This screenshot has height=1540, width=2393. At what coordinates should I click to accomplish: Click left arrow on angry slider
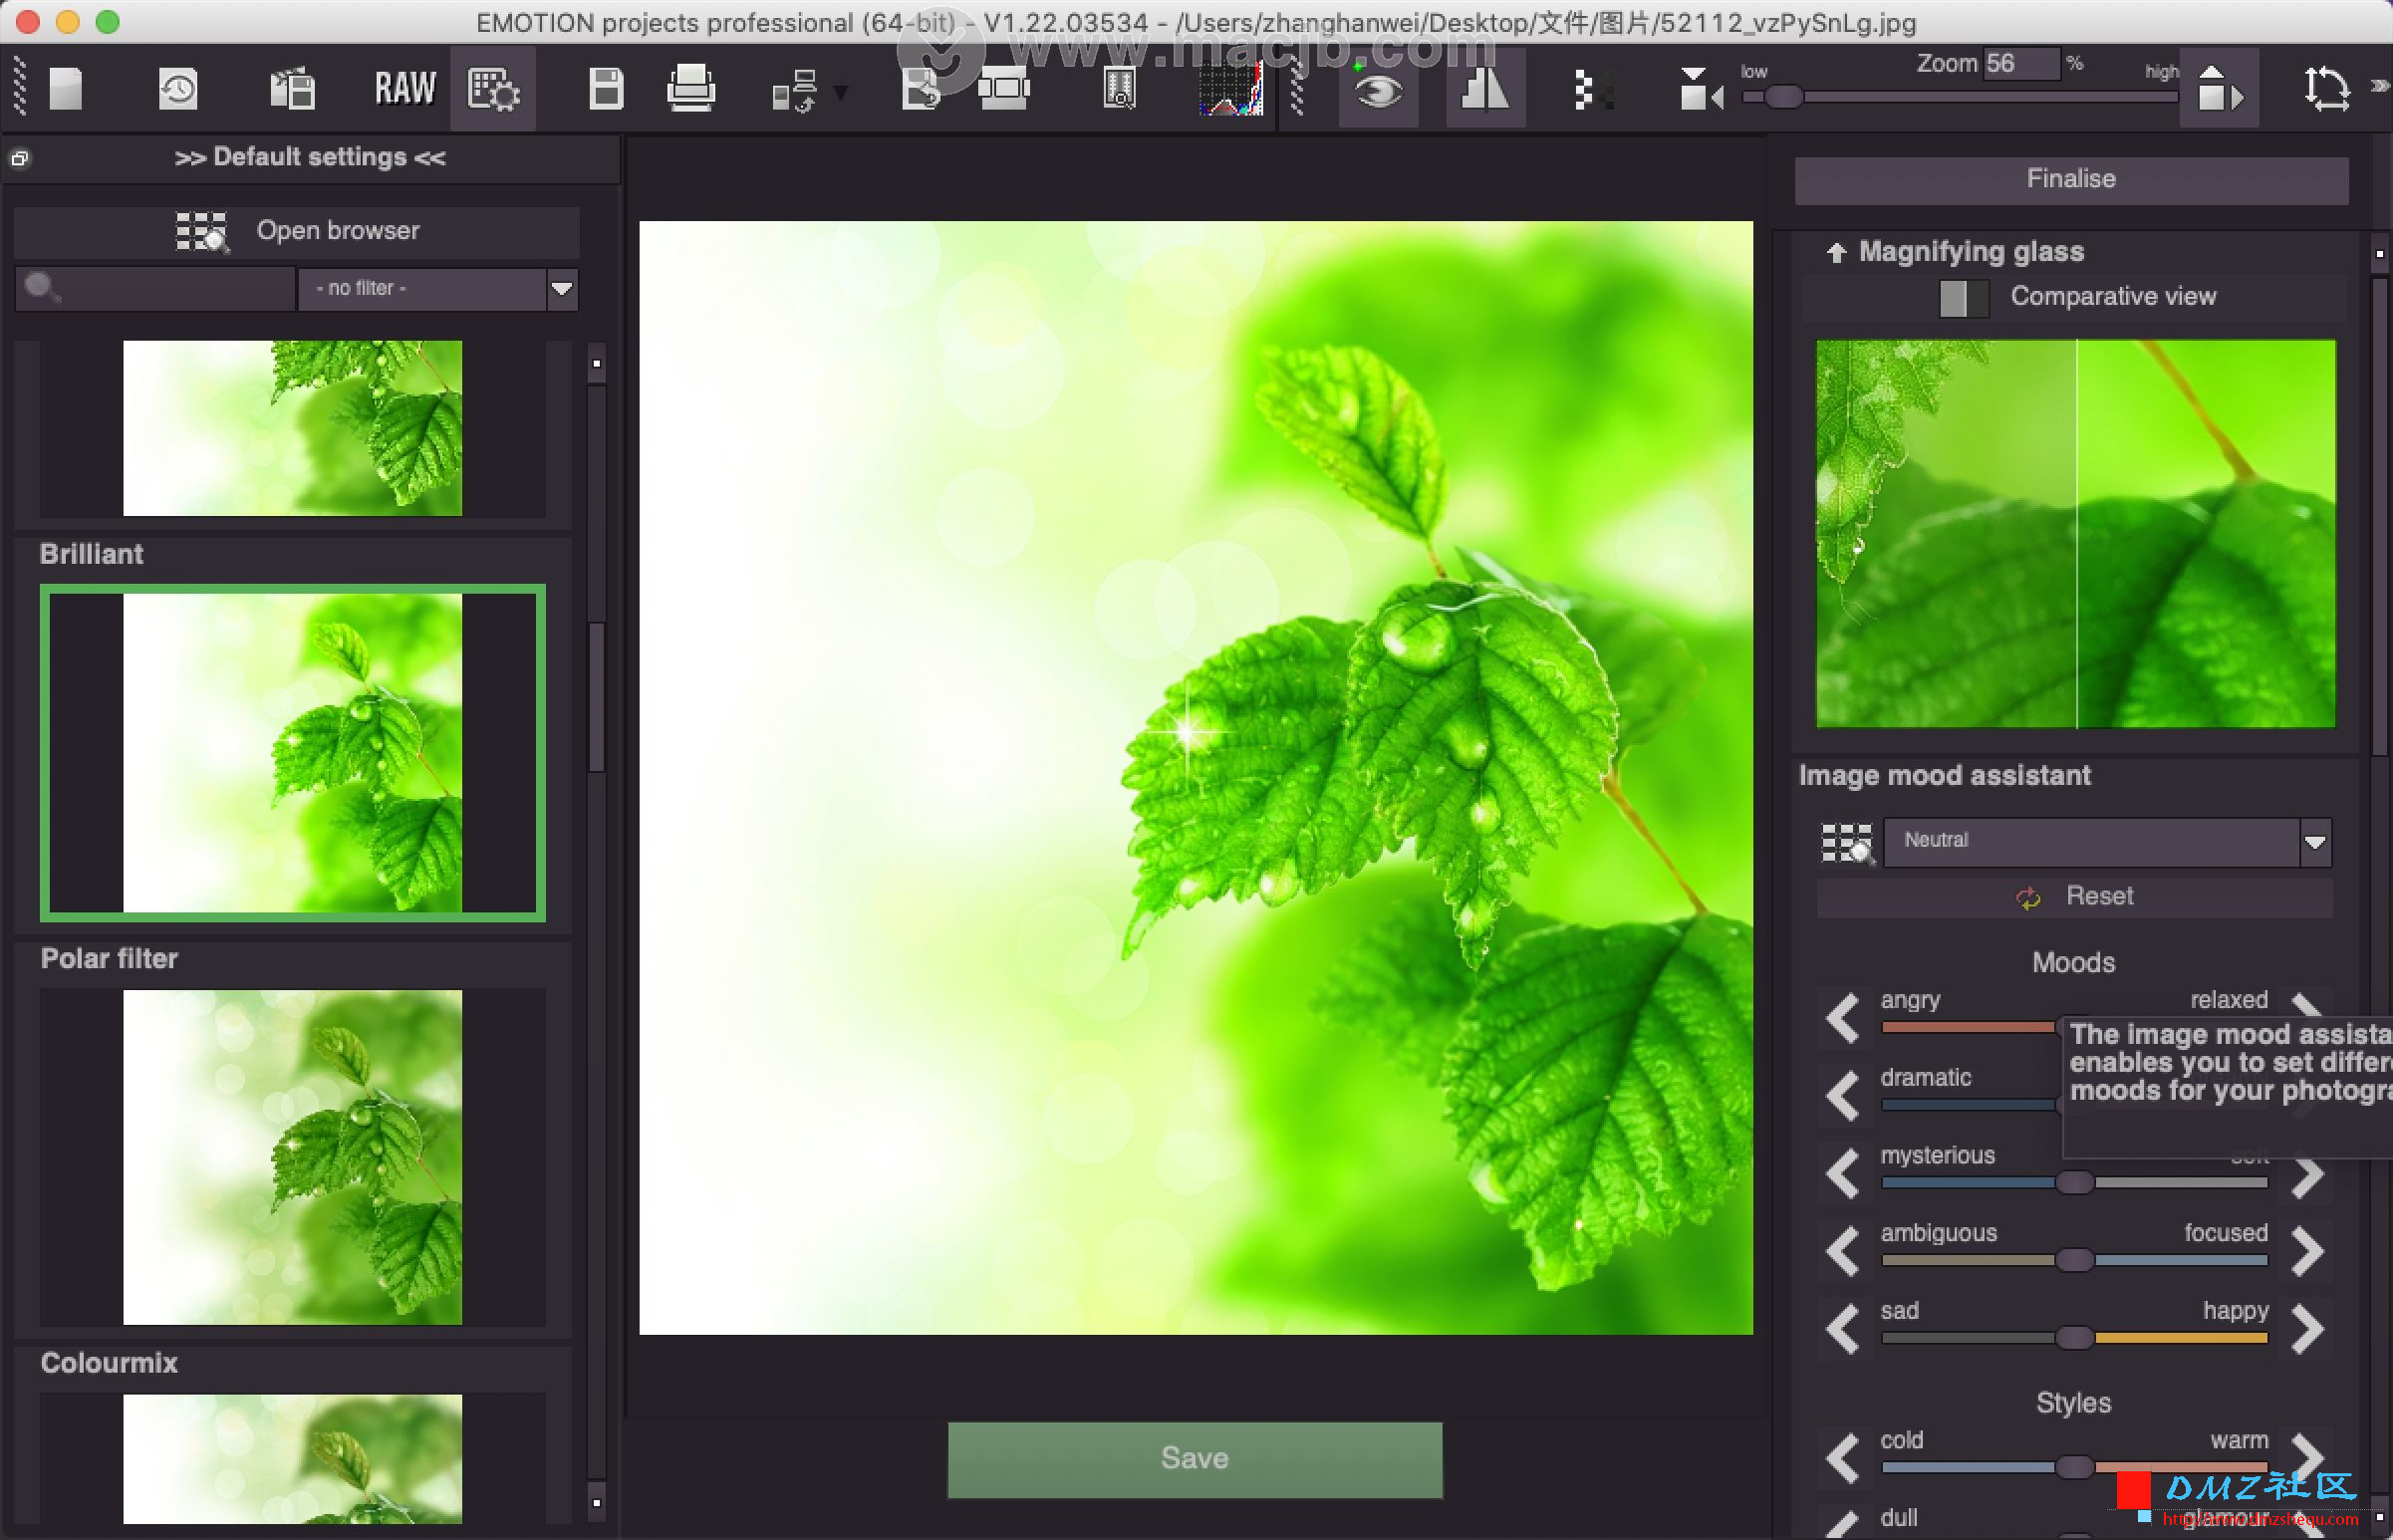coord(1842,1017)
